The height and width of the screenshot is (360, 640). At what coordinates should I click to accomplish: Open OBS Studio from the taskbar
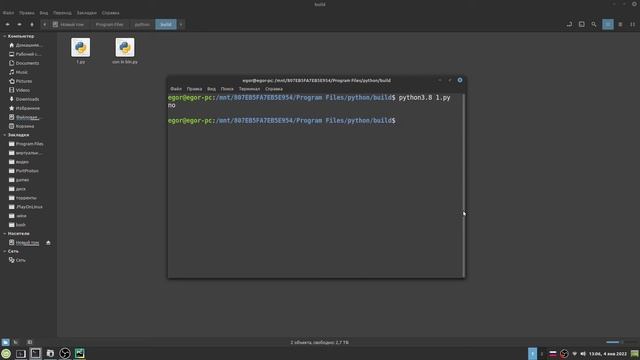(64, 353)
